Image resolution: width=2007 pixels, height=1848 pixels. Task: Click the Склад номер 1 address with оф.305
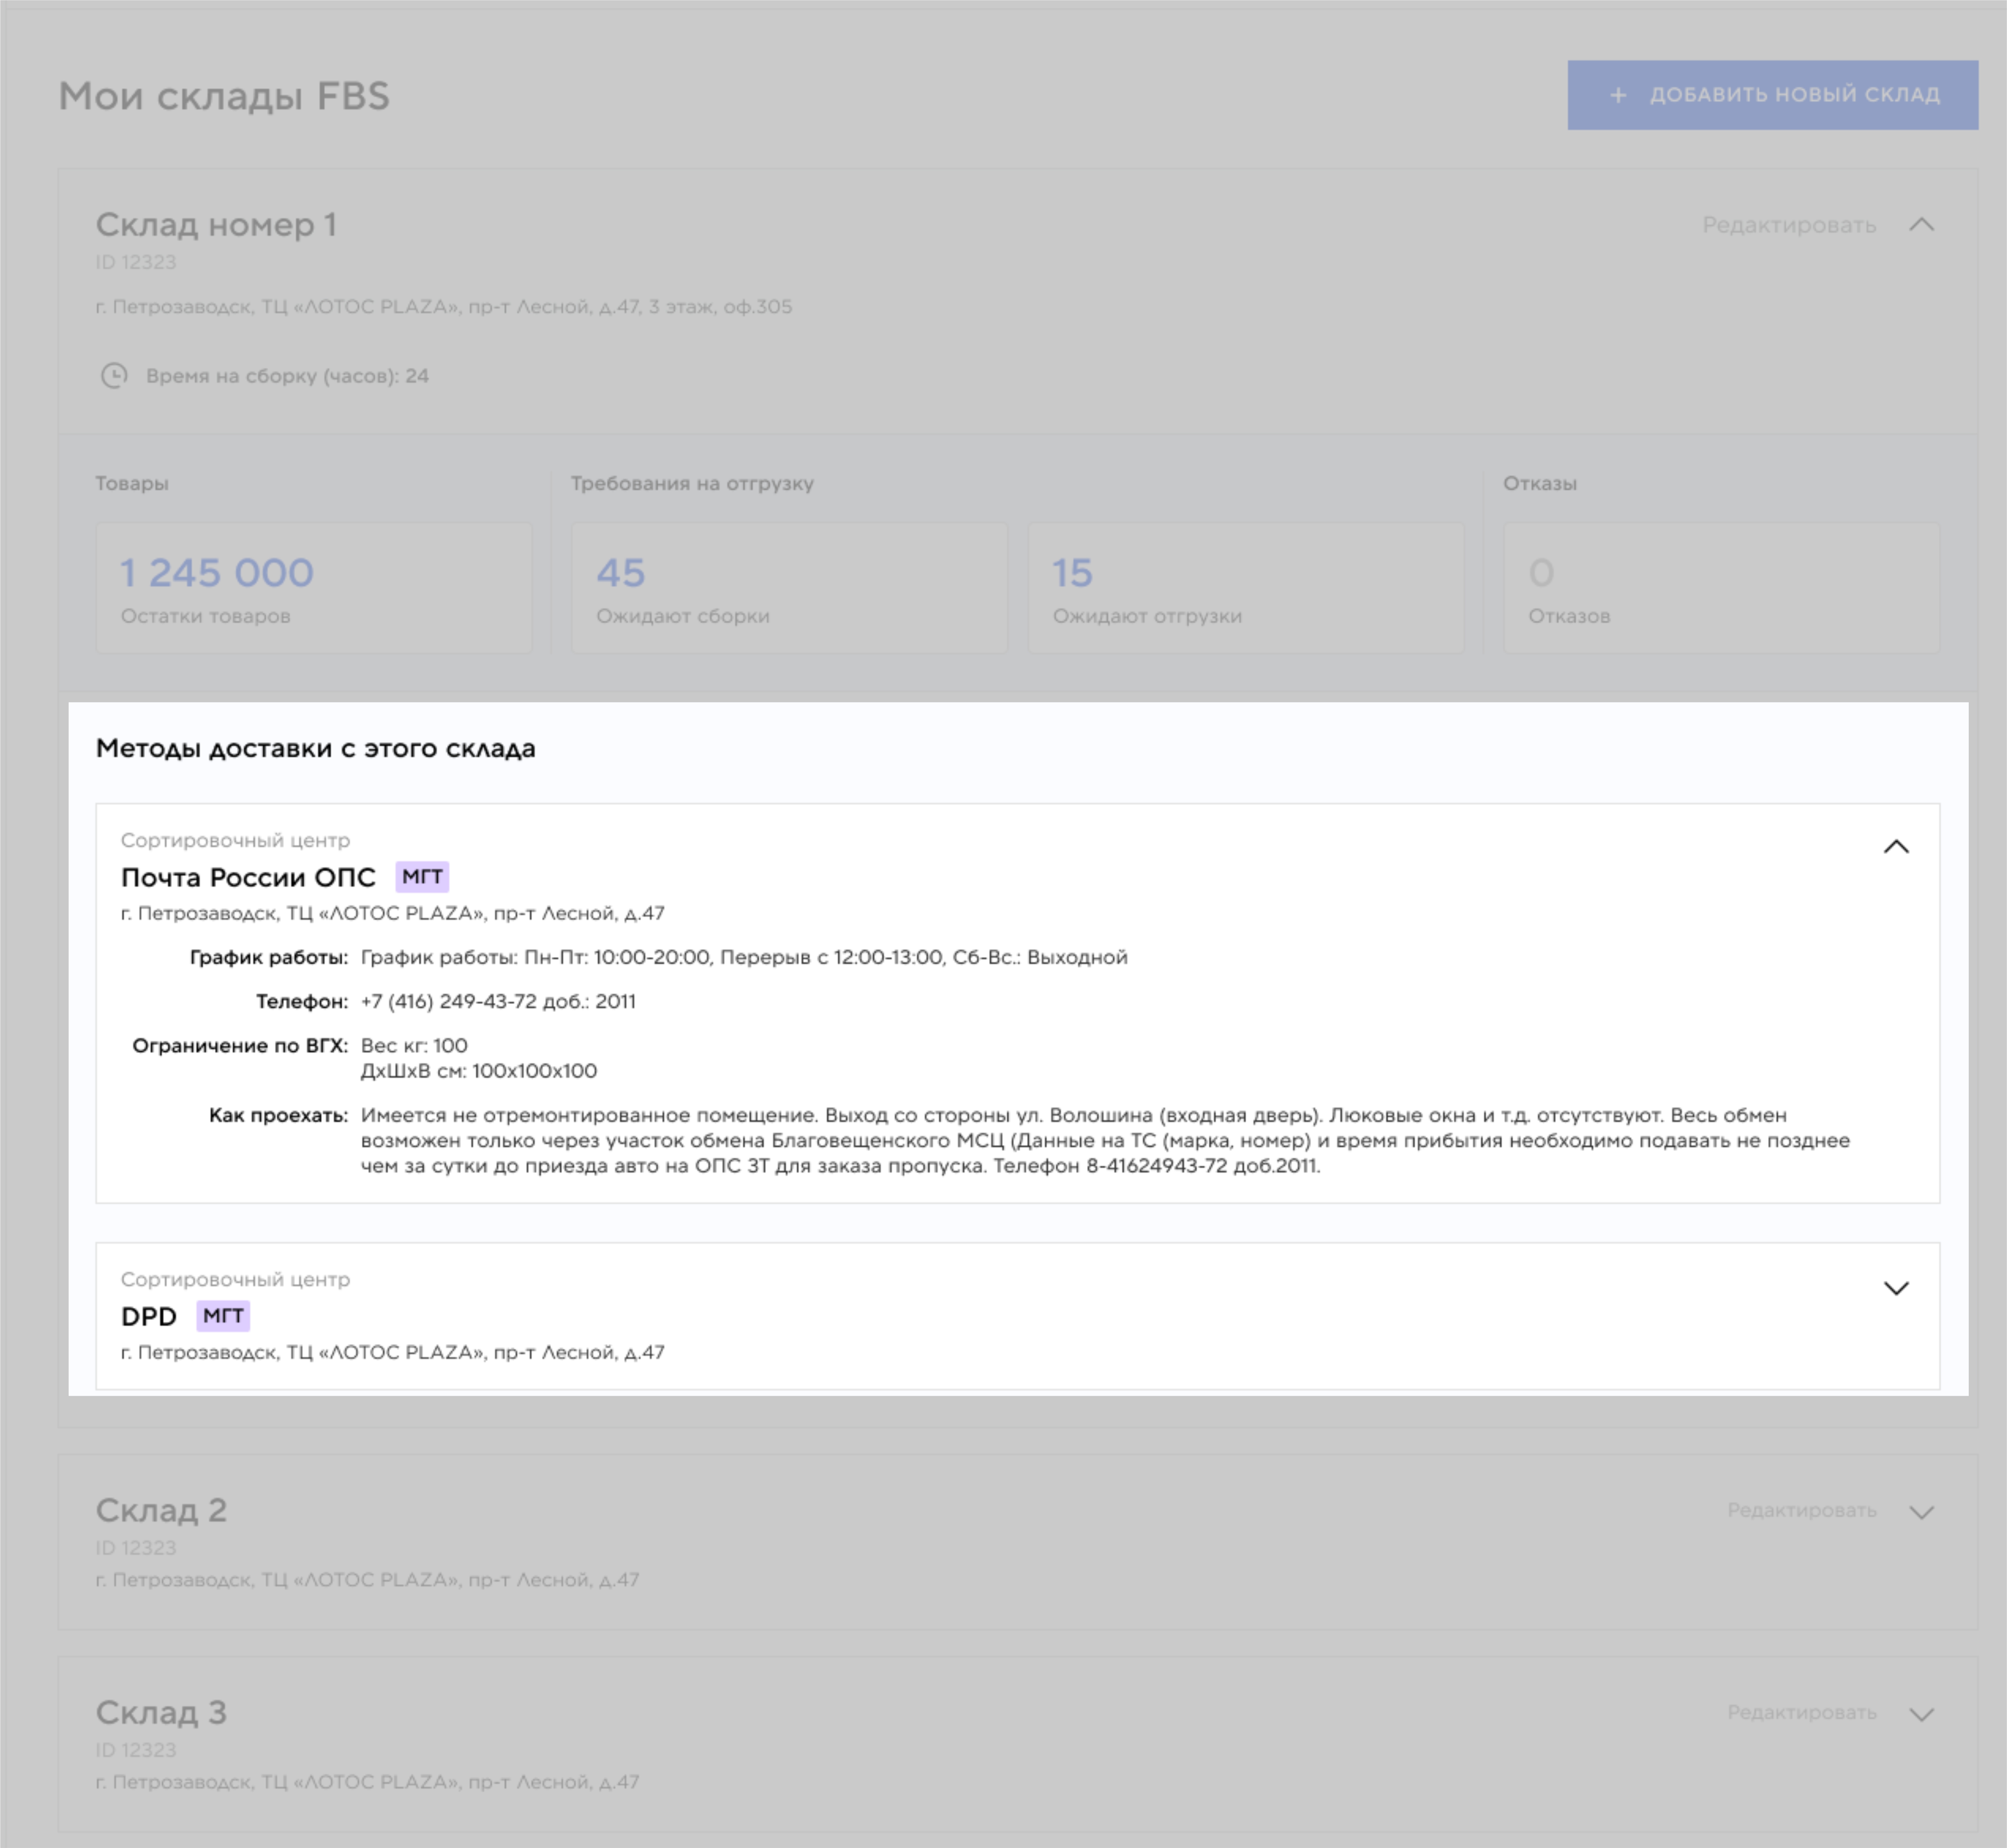444,307
